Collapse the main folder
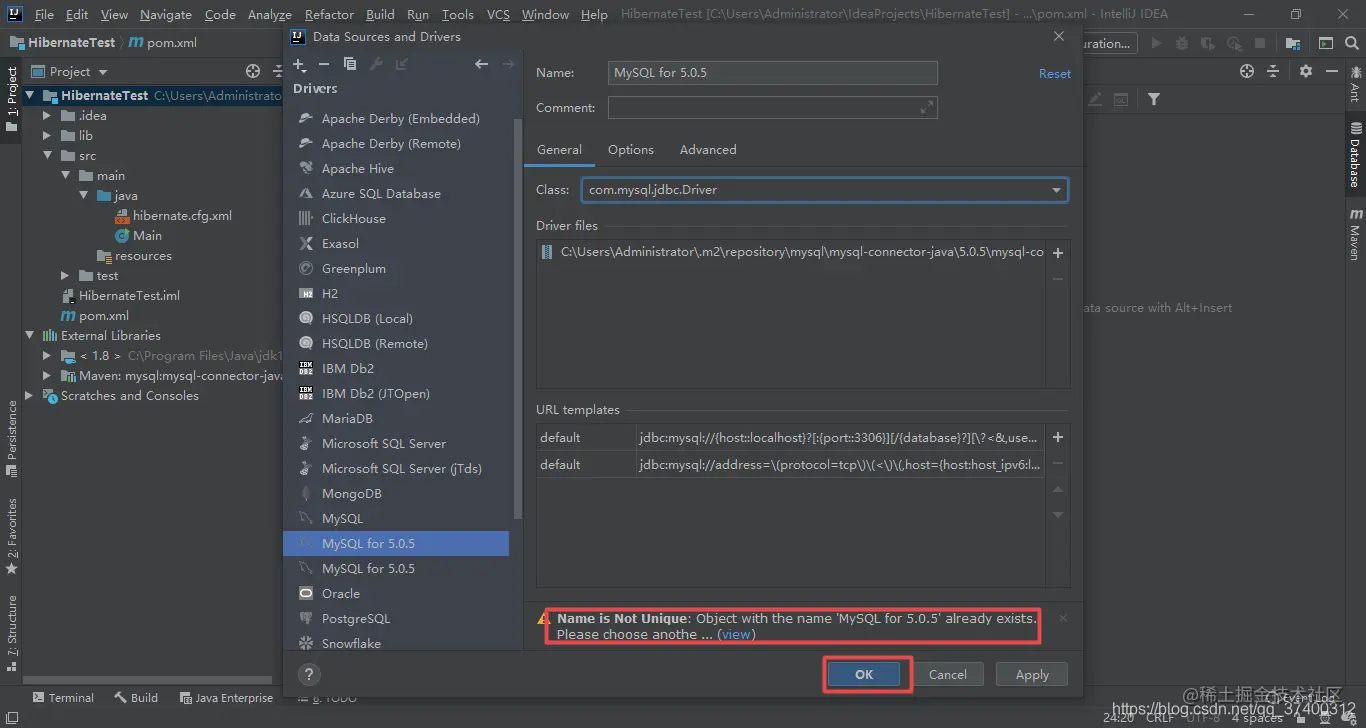The width and height of the screenshot is (1366, 728). click(66, 176)
